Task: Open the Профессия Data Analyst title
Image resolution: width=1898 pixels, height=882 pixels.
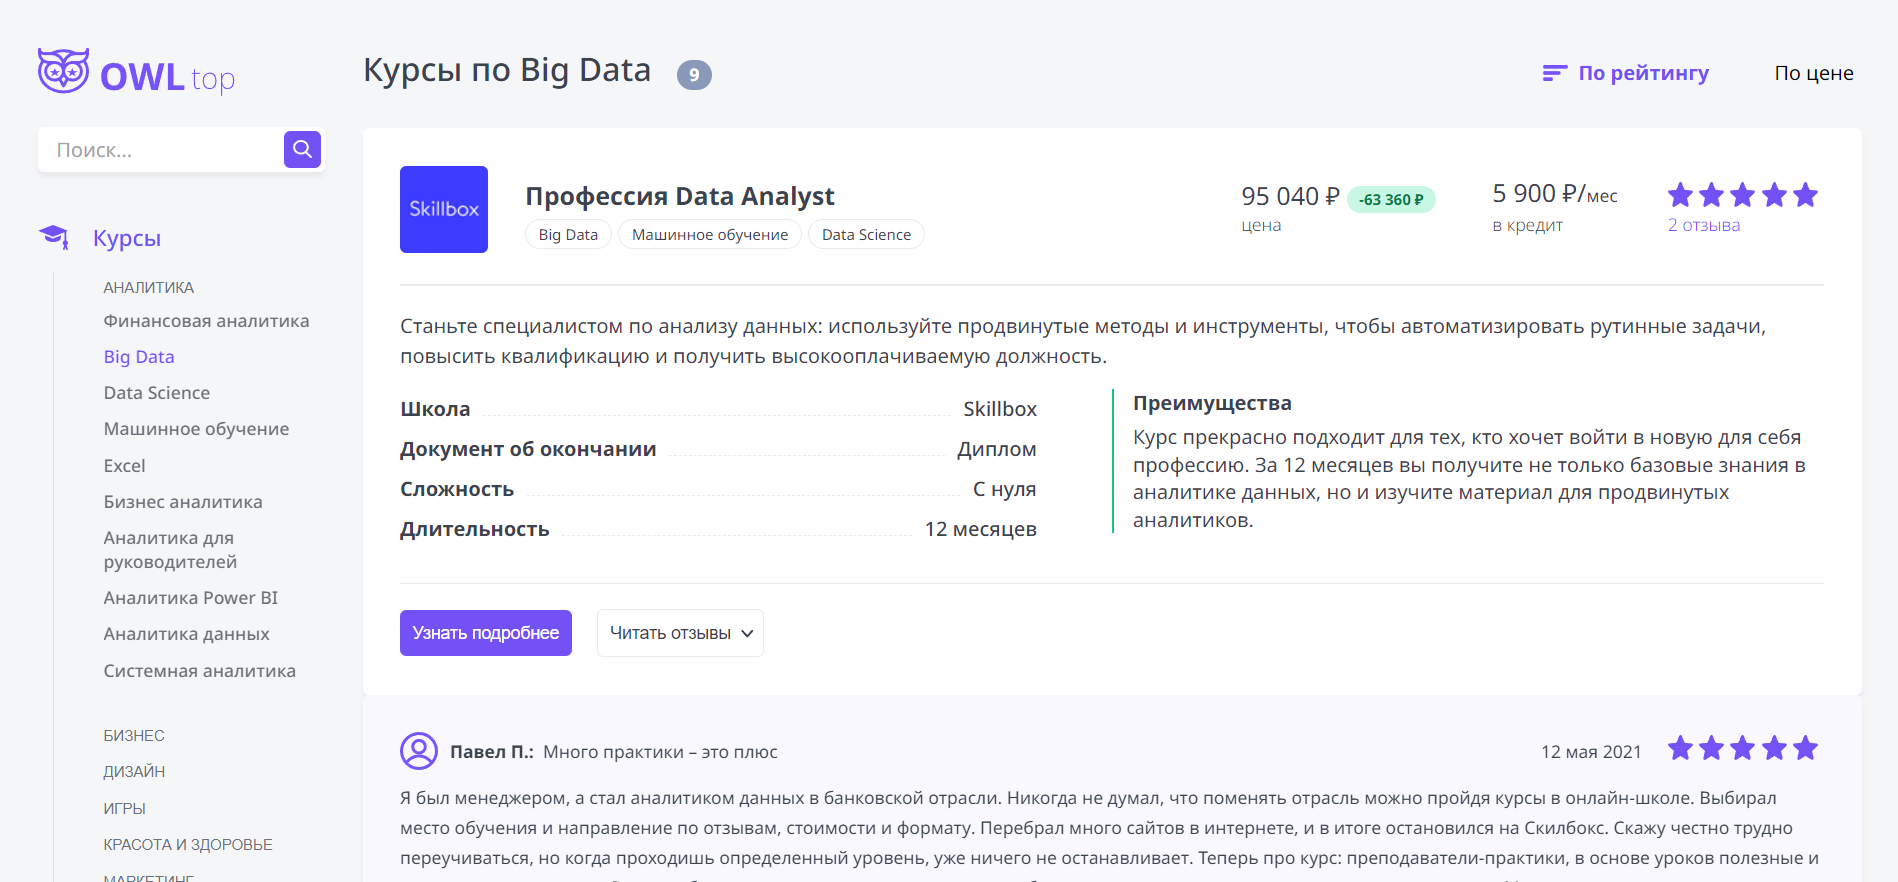Action: click(680, 196)
